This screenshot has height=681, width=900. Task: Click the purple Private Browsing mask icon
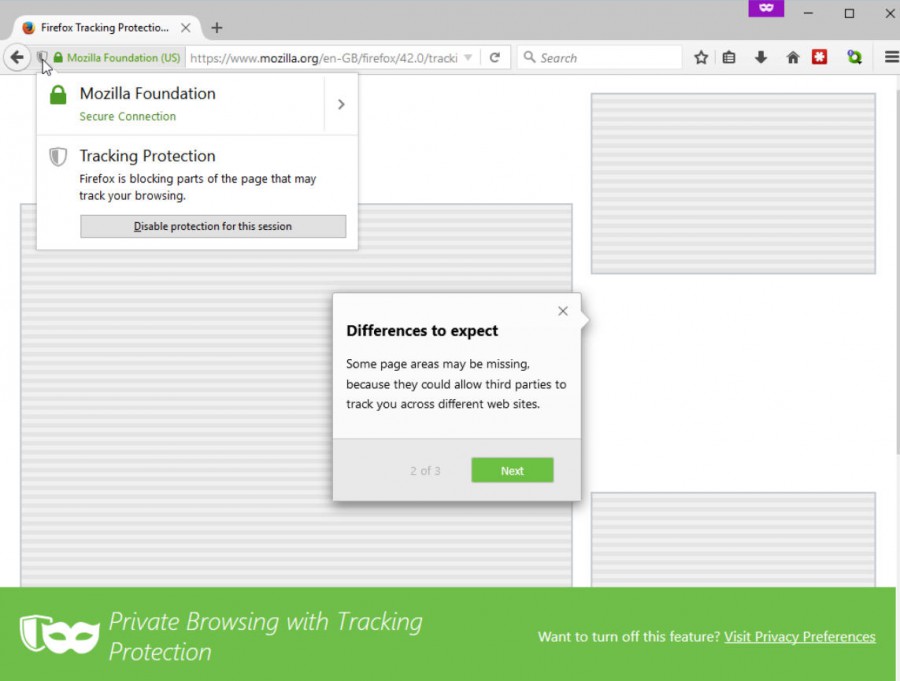766,9
